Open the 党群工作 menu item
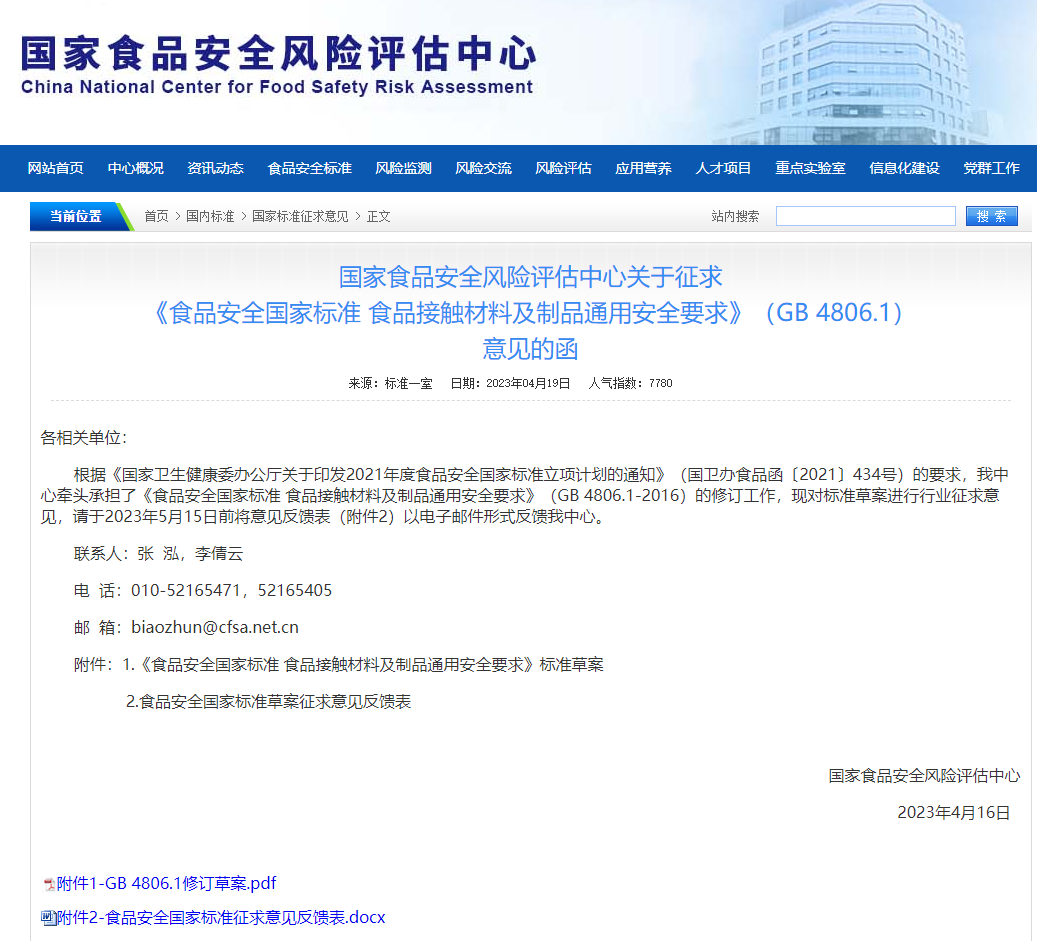Image resolution: width=1037 pixels, height=941 pixels. [x=991, y=168]
